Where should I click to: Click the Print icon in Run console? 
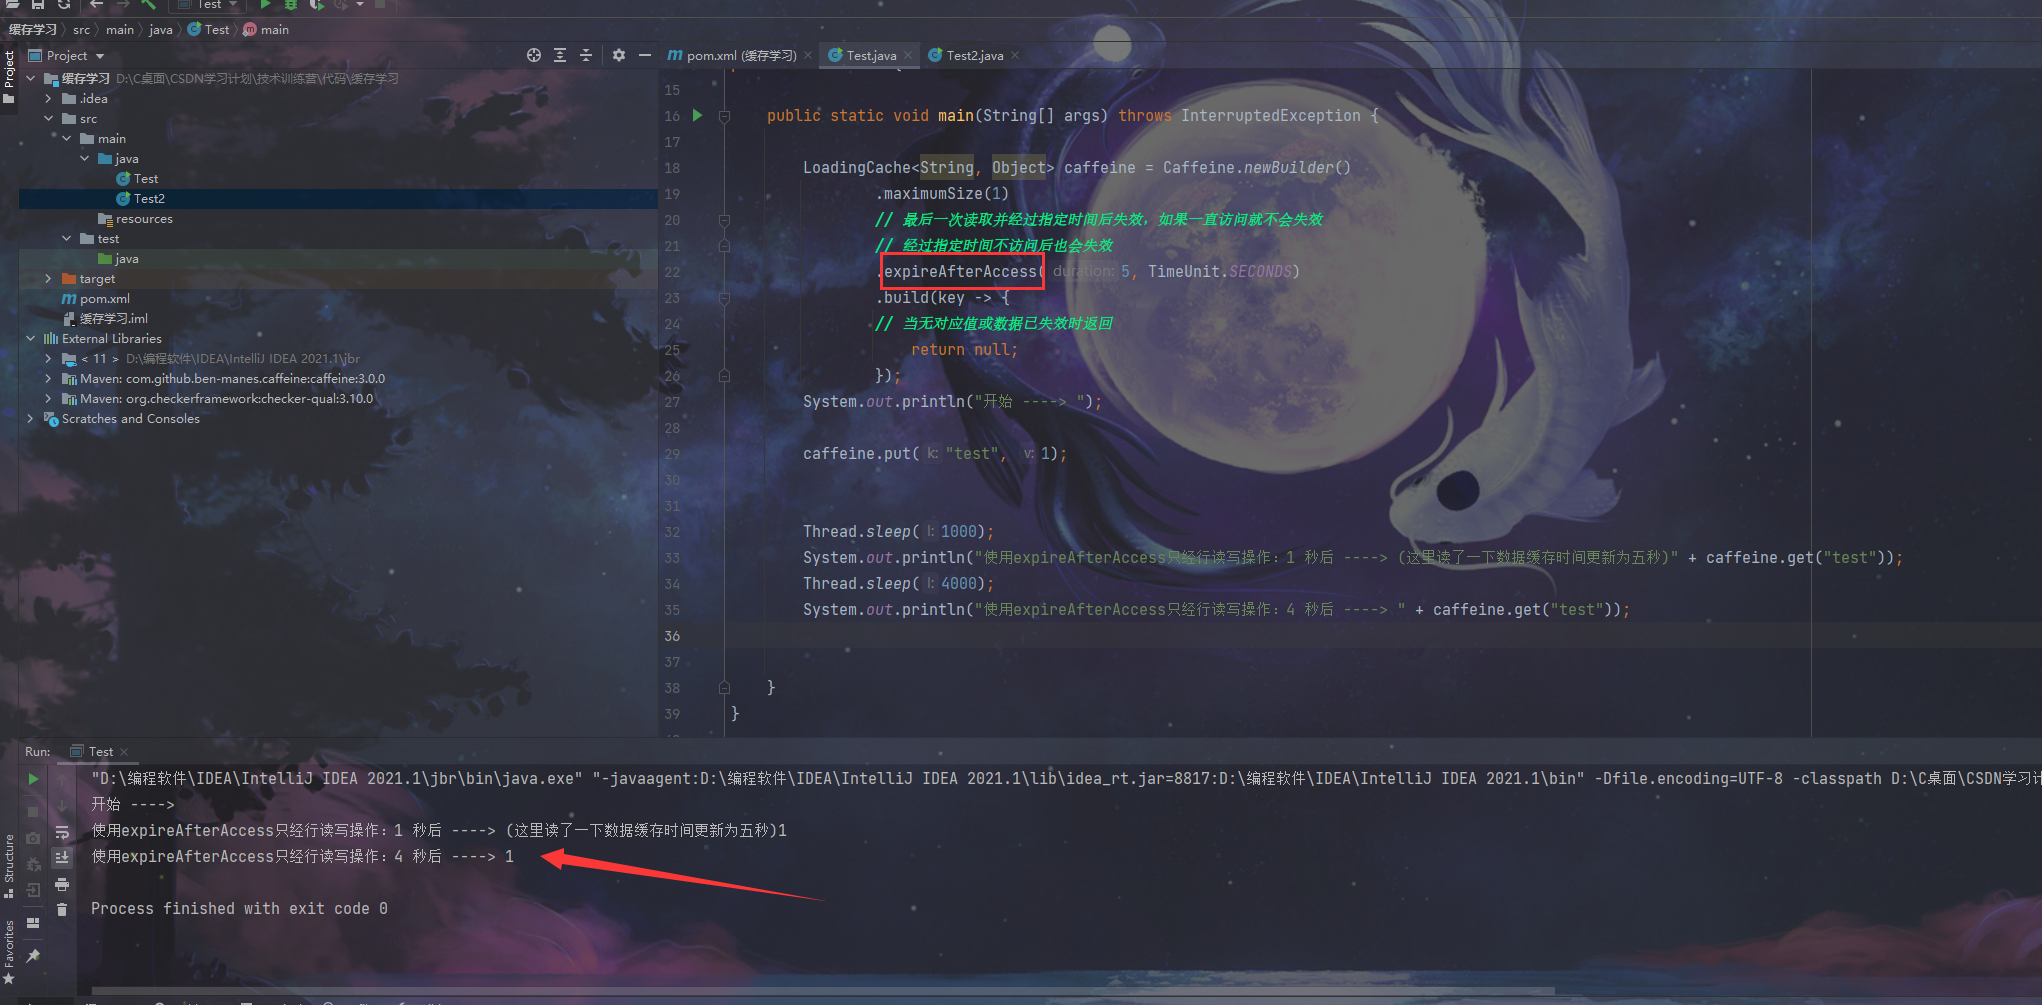(x=62, y=884)
